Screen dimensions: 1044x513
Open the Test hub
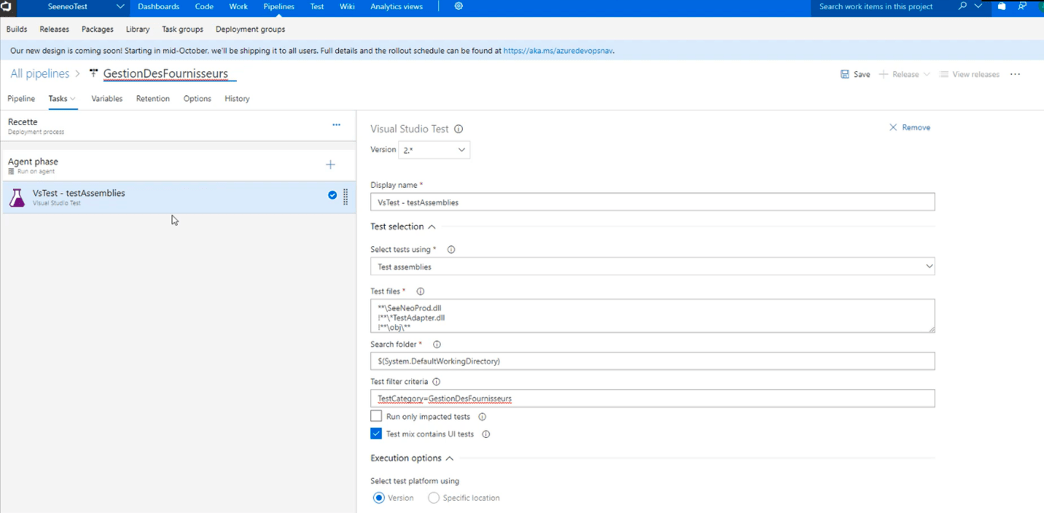[x=318, y=6]
